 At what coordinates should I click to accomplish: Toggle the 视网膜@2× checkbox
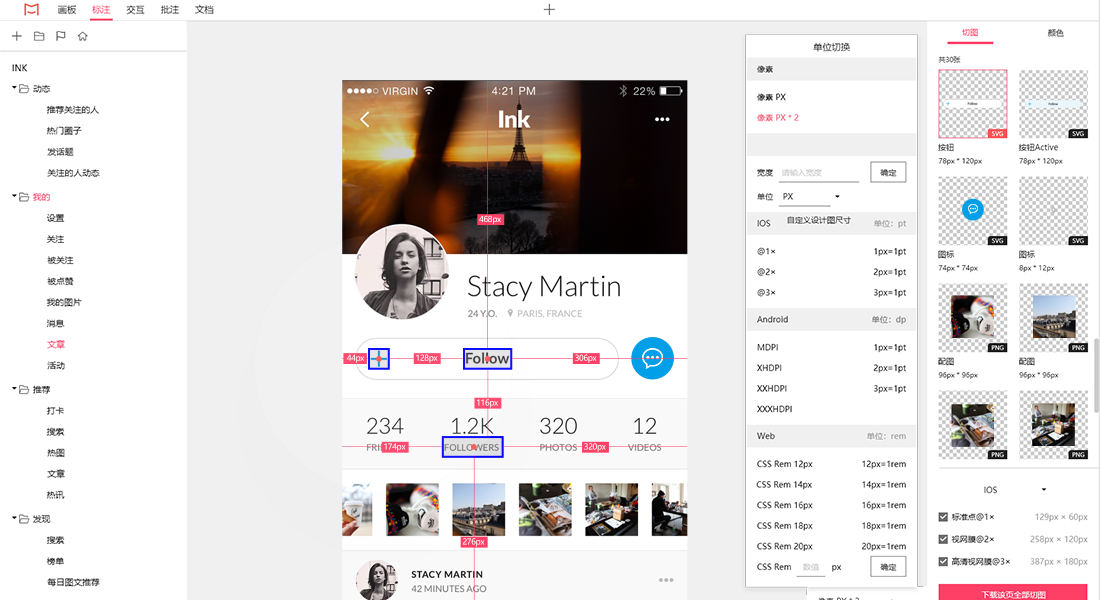tap(943, 539)
